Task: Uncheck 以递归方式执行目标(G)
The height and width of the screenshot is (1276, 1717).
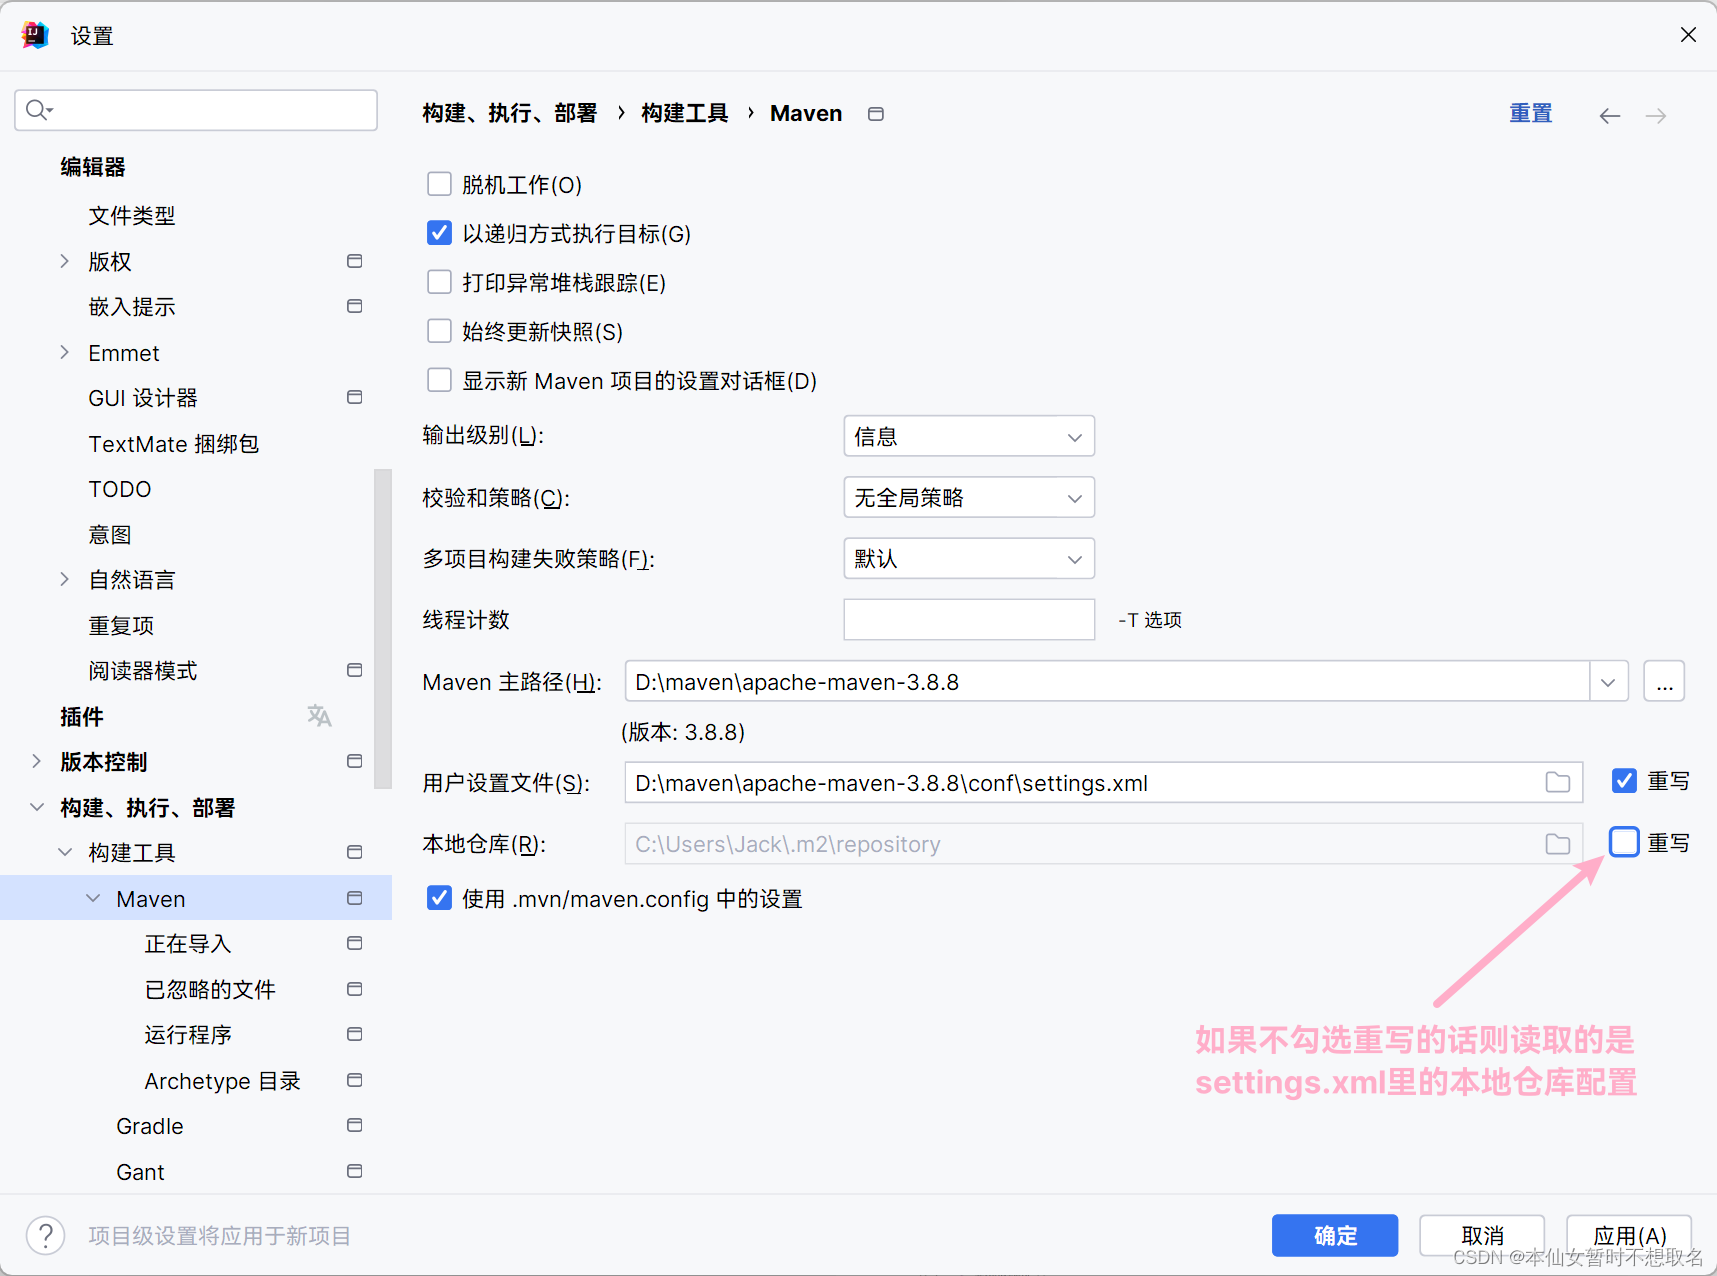Action: click(x=439, y=233)
